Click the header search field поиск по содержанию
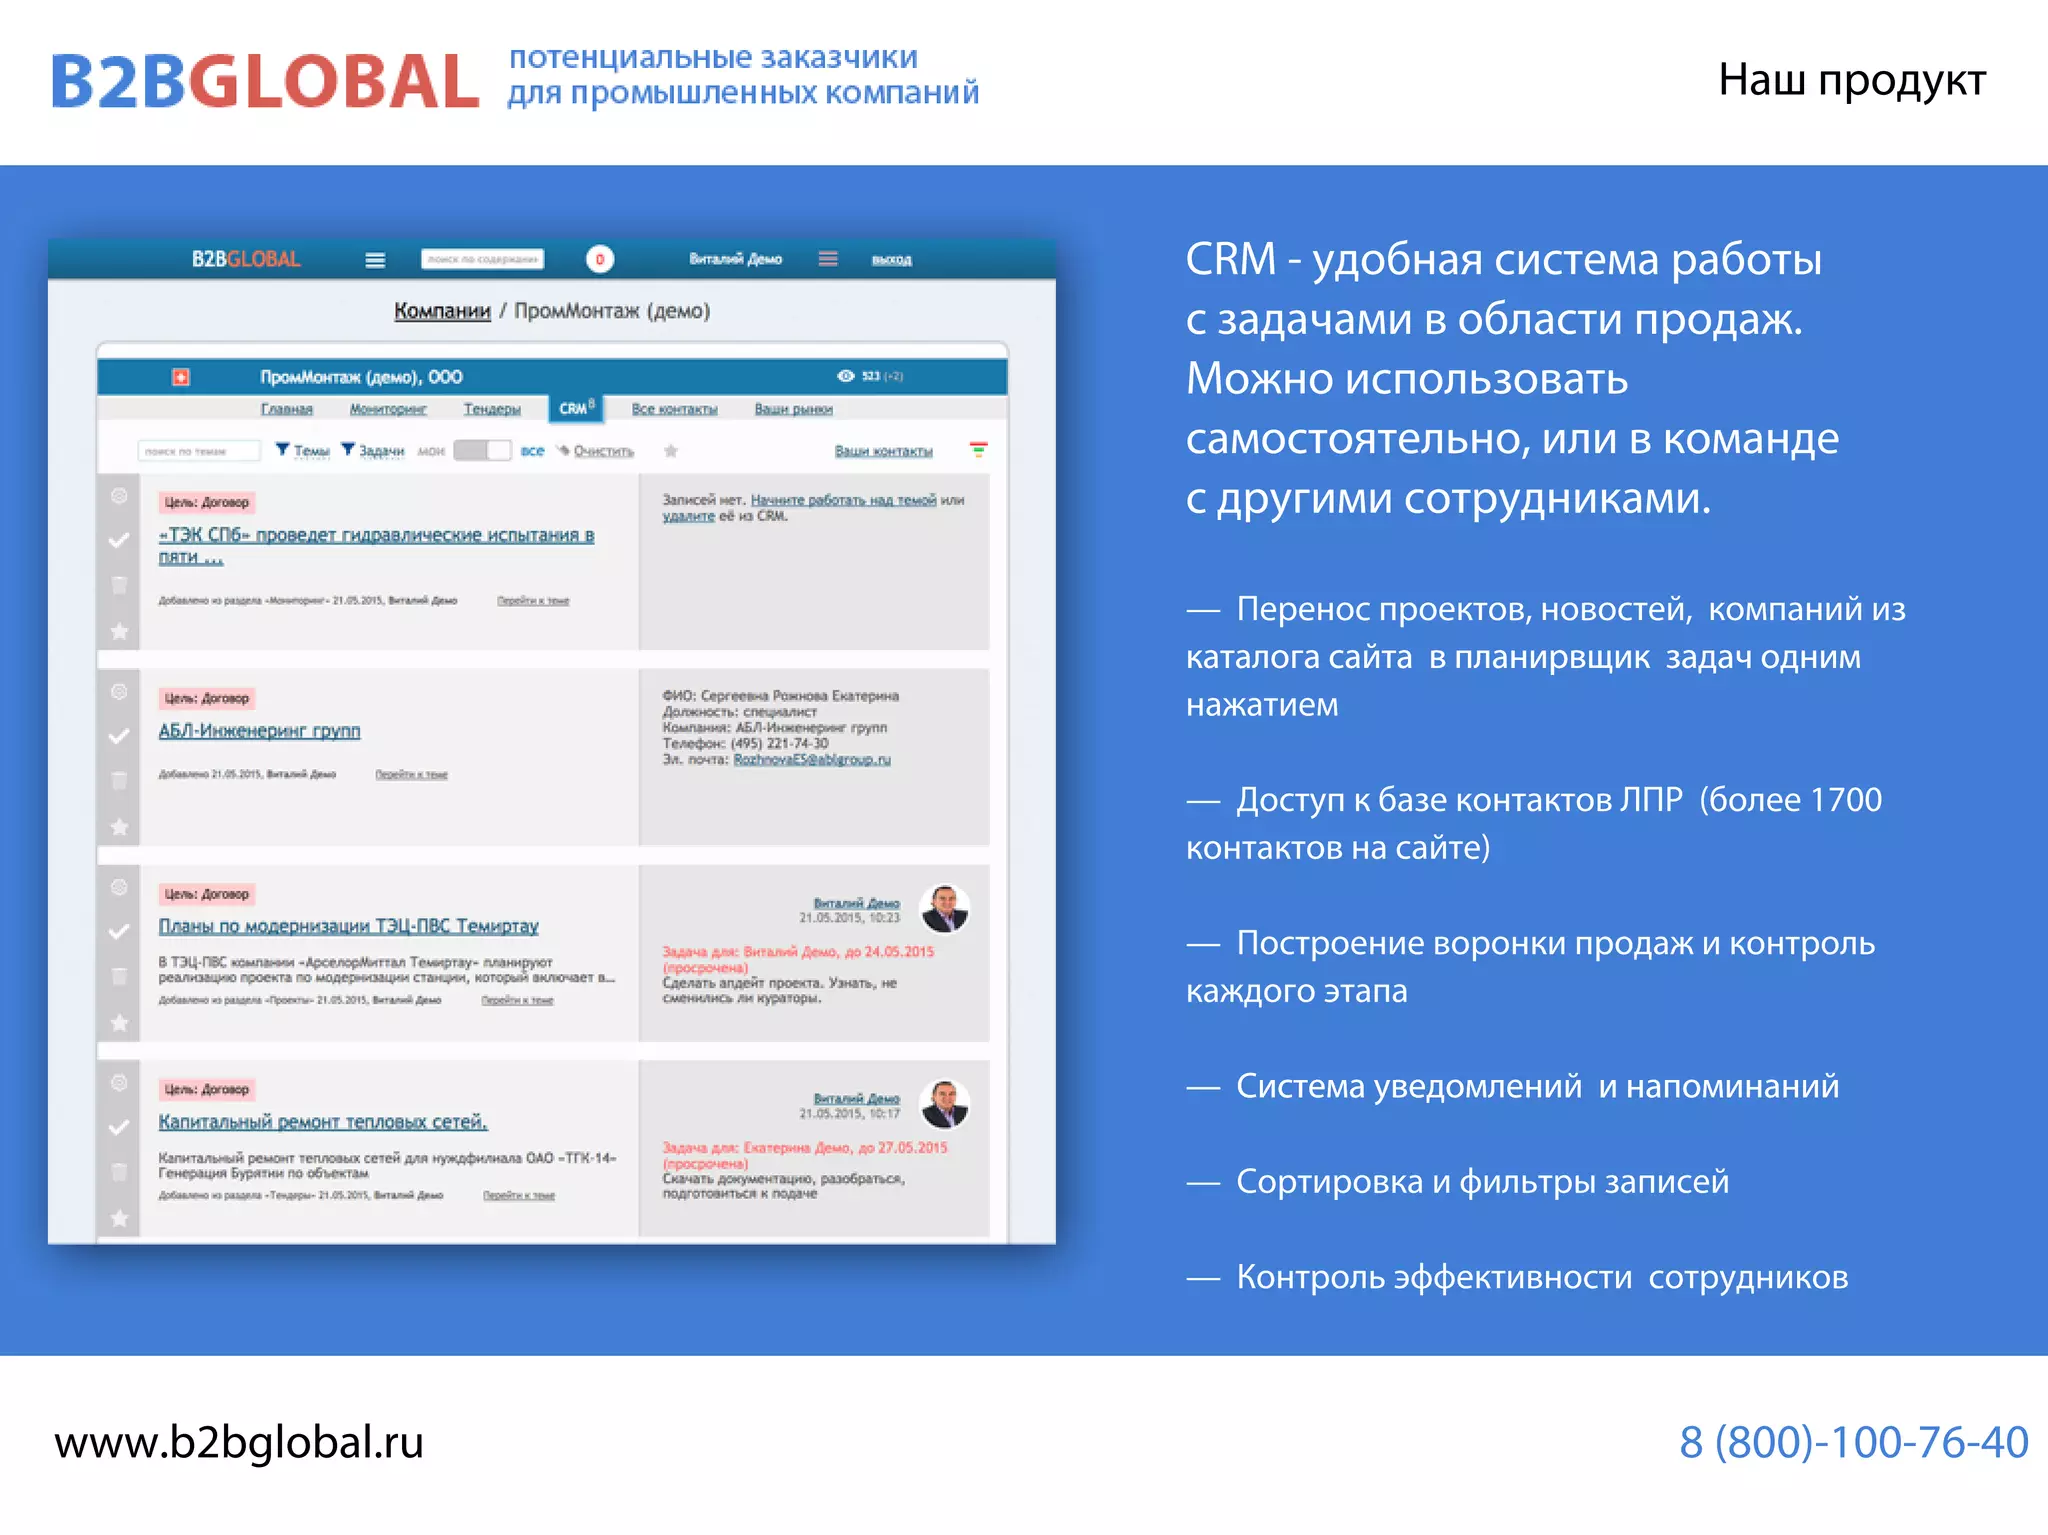The width and height of the screenshot is (2048, 1535). point(483,259)
